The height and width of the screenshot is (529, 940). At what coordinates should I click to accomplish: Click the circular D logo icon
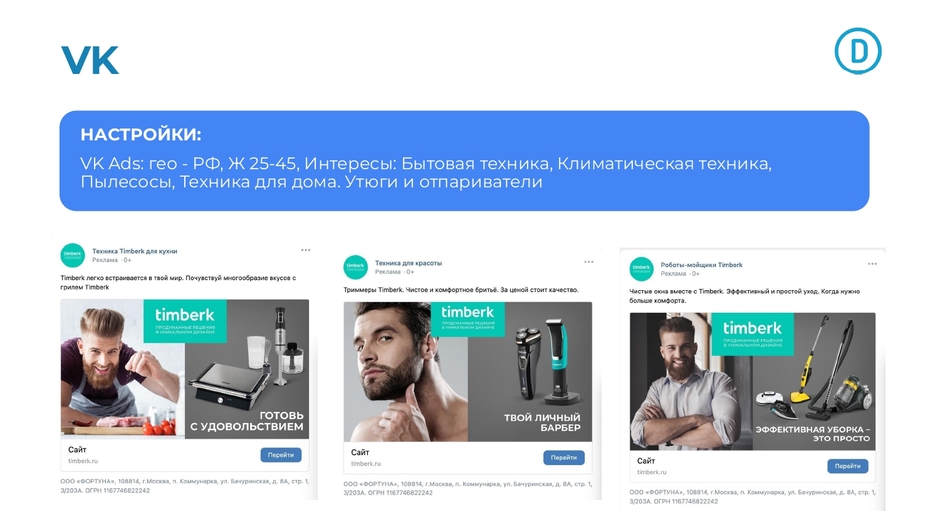pyautogui.click(x=858, y=51)
